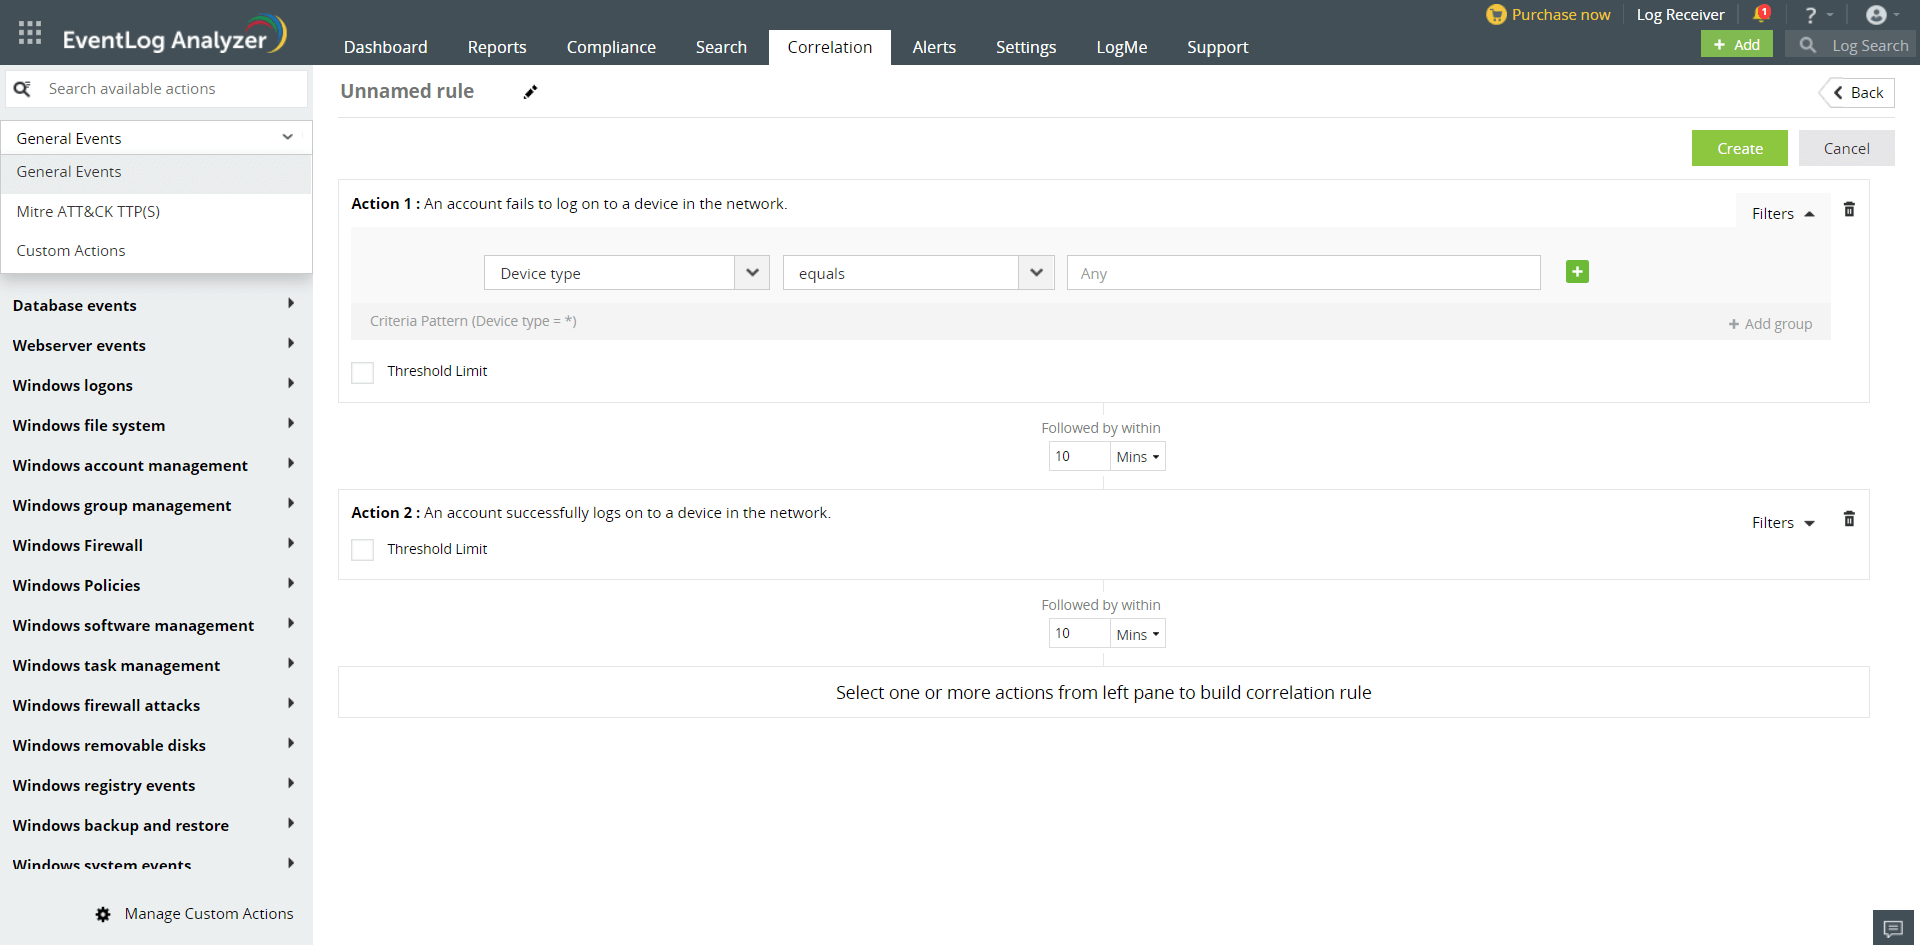Open the notifications bell icon
Screen dimensions: 1920x945
point(1760,15)
